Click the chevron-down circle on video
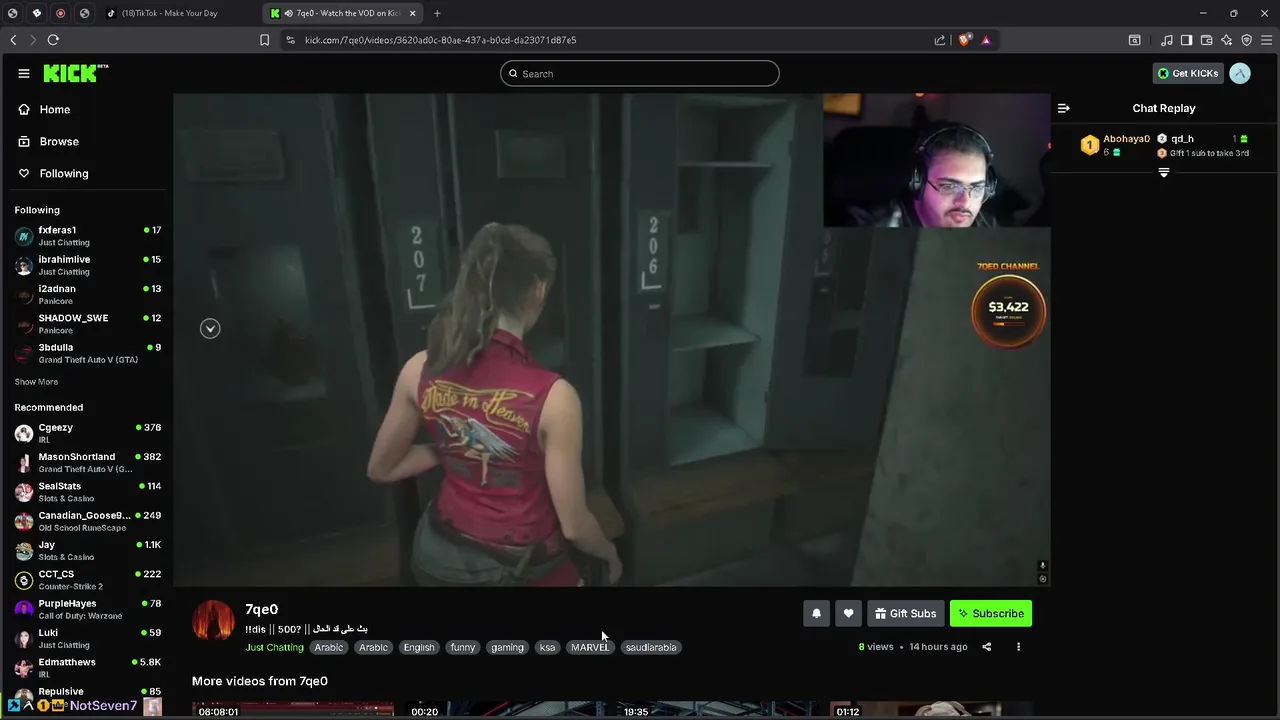Image resolution: width=1280 pixels, height=720 pixels. tap(210, 329)
